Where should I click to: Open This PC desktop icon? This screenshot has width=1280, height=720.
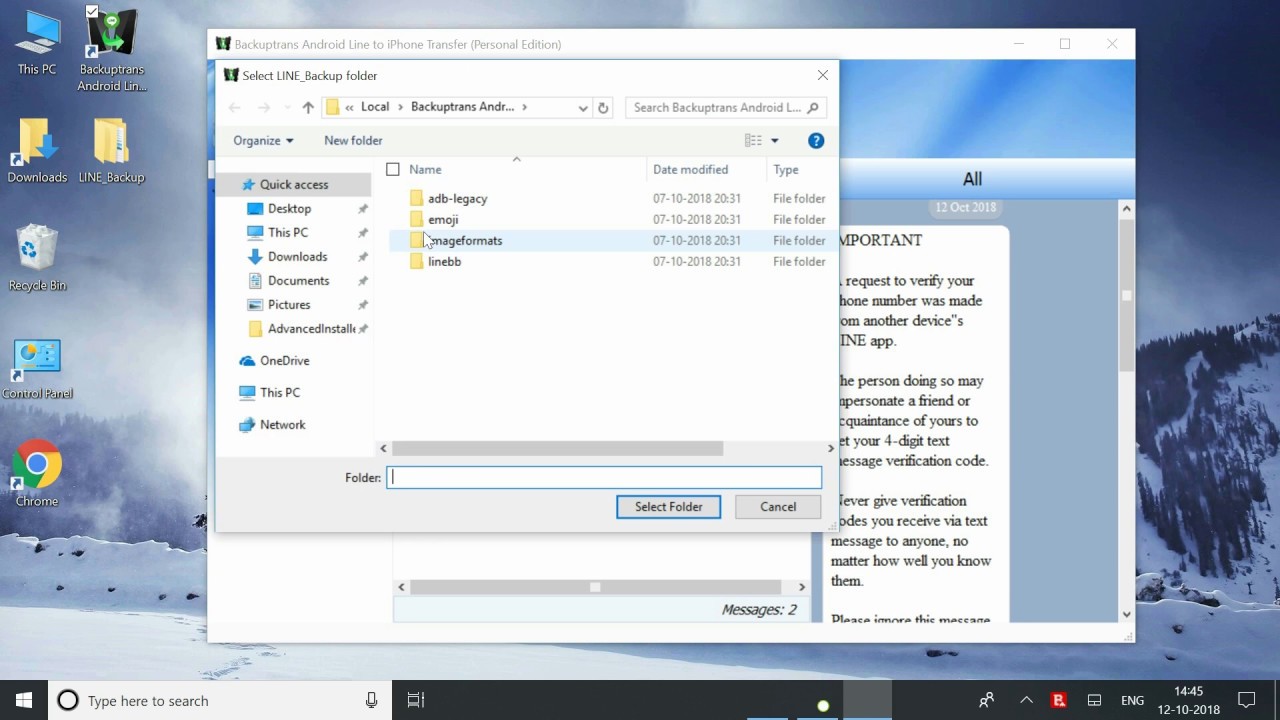(37, 43)
